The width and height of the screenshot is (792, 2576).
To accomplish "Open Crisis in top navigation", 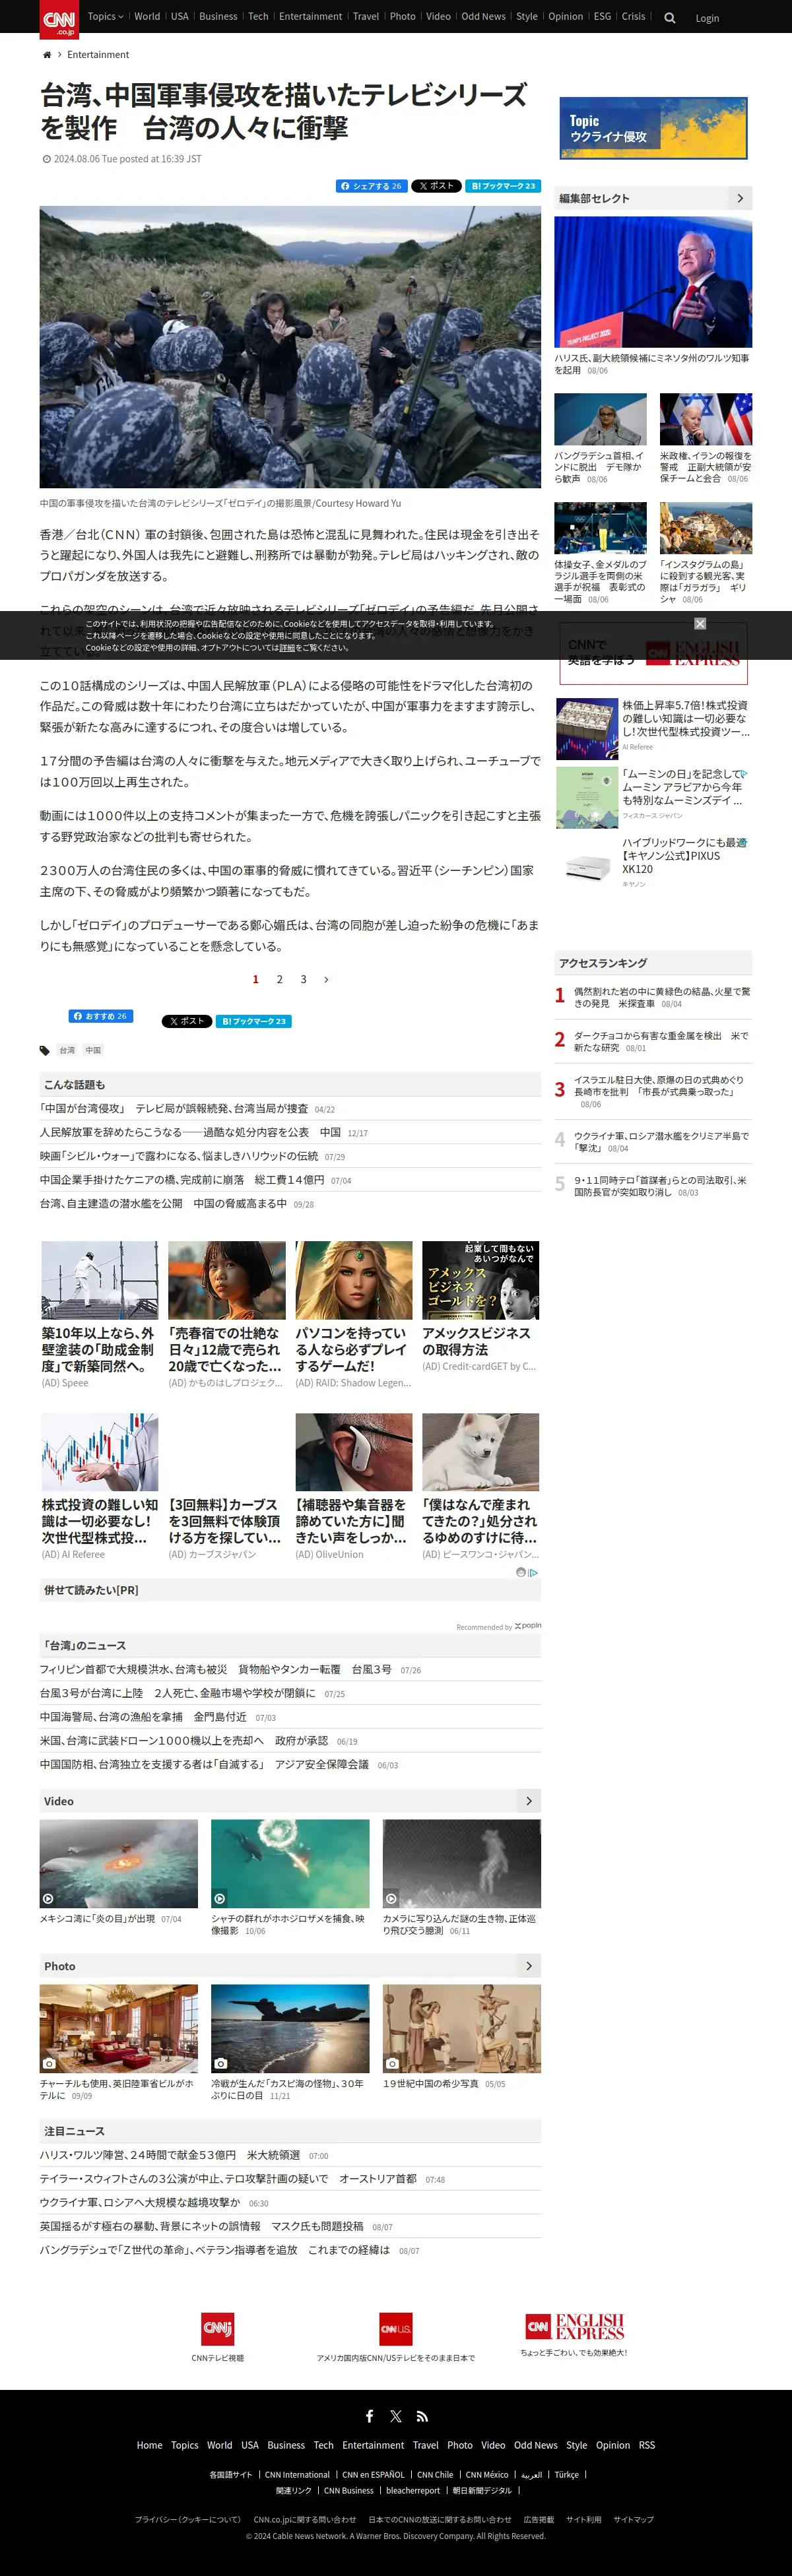I will tap(633, 17).
